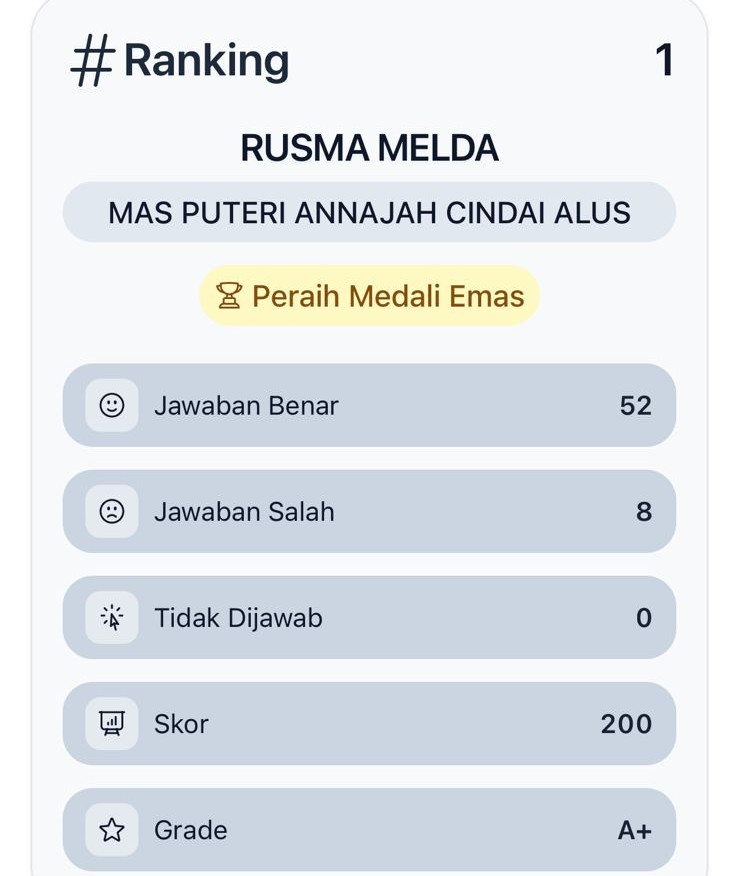Select the Grade row
The width and height of the screenshot is (739, 876).
(x=369, y=830)
